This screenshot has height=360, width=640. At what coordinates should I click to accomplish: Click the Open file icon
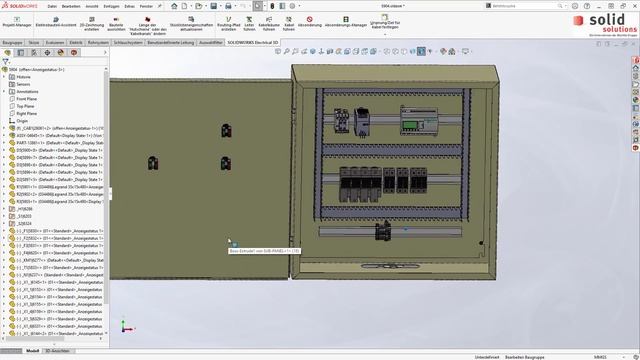(198, 6)
